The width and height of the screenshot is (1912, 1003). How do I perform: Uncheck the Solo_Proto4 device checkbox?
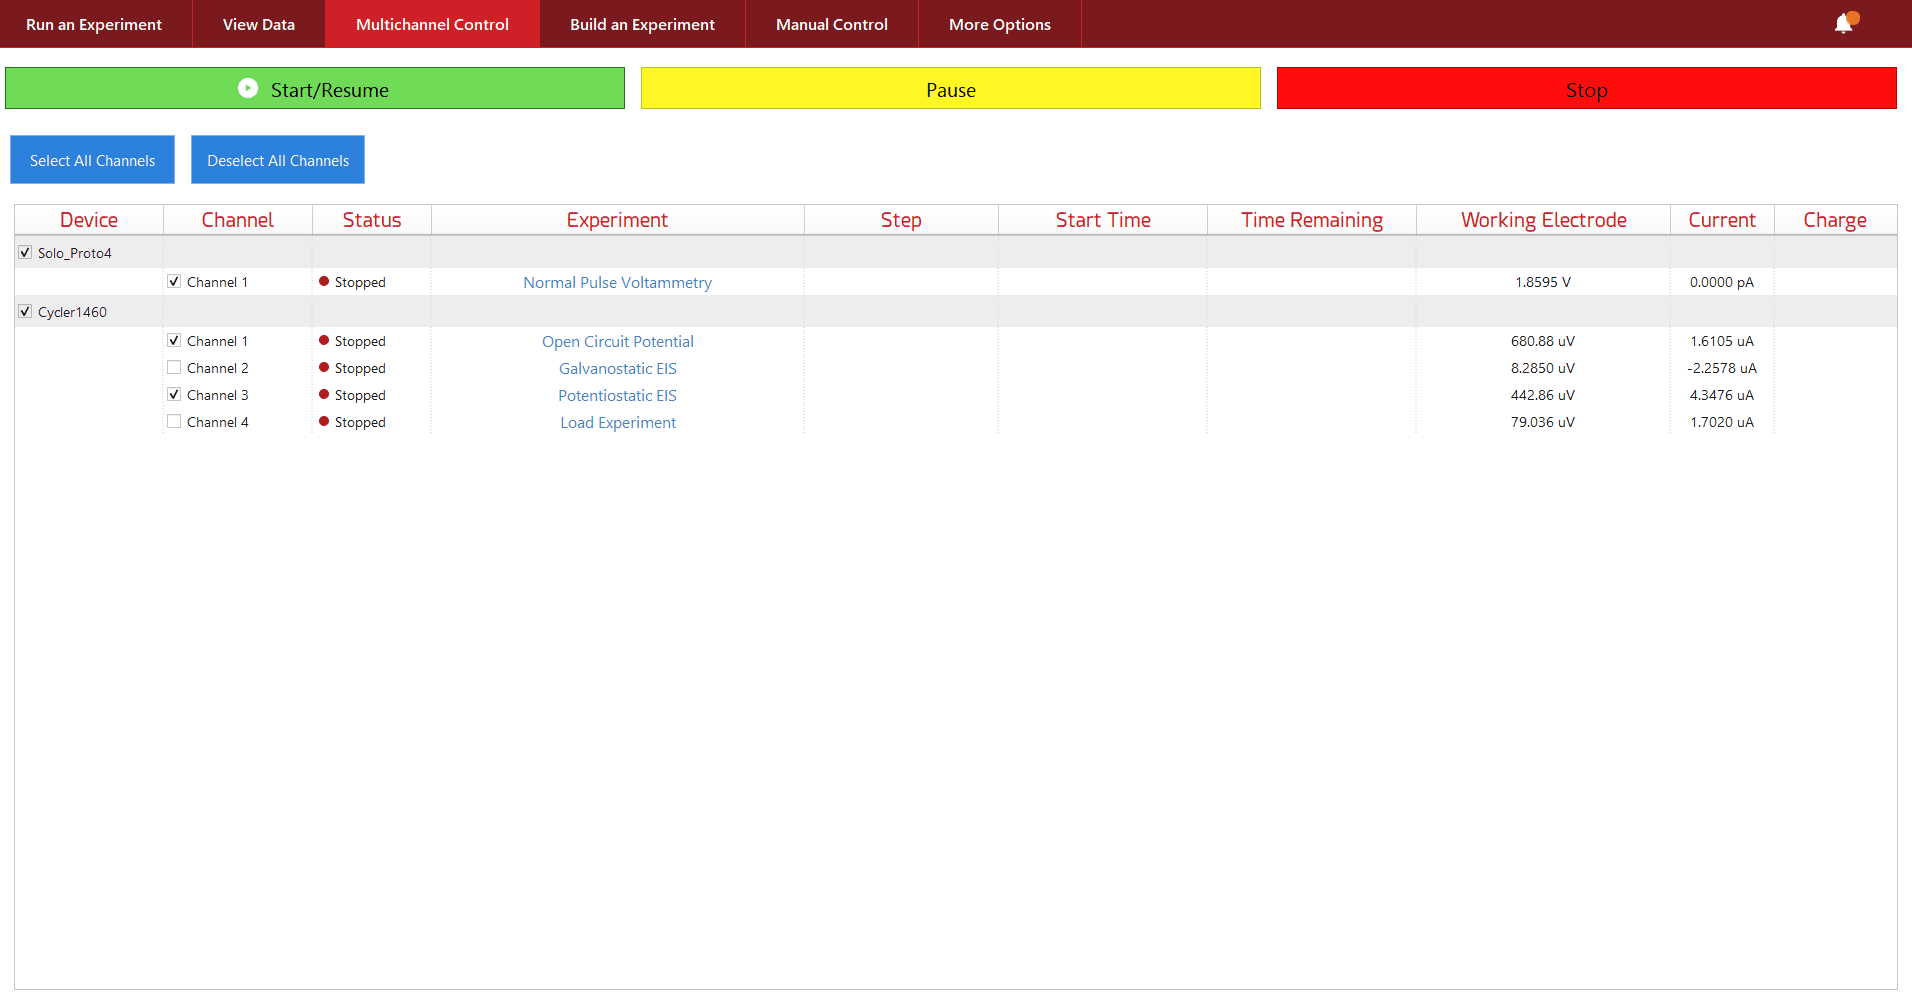[25, 253]
